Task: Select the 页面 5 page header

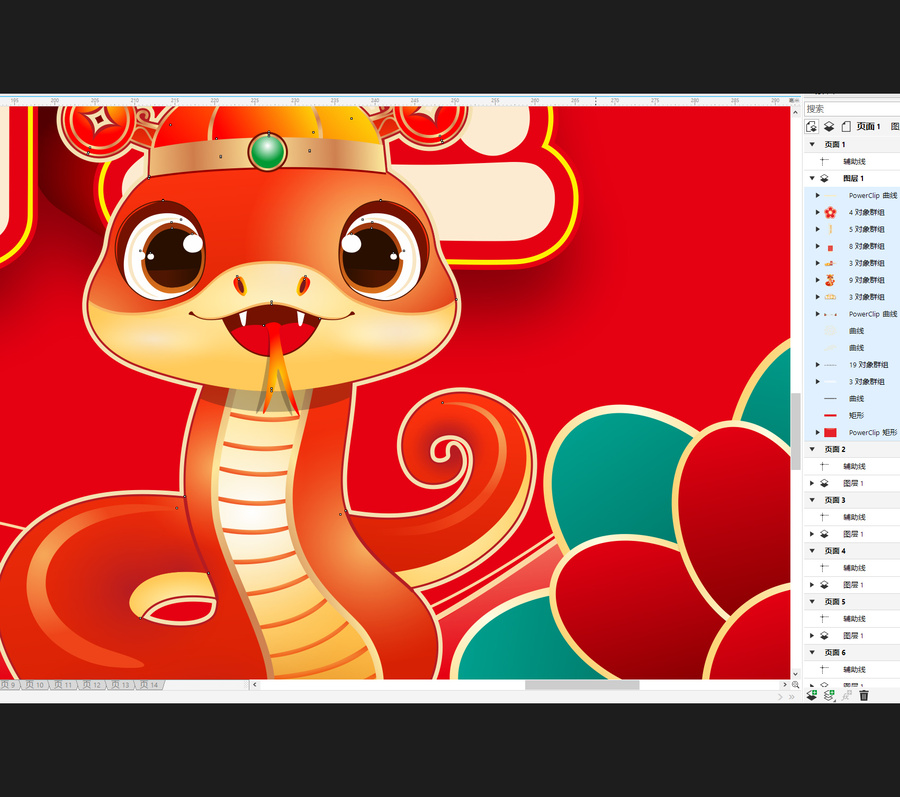Action: (852, 602)
